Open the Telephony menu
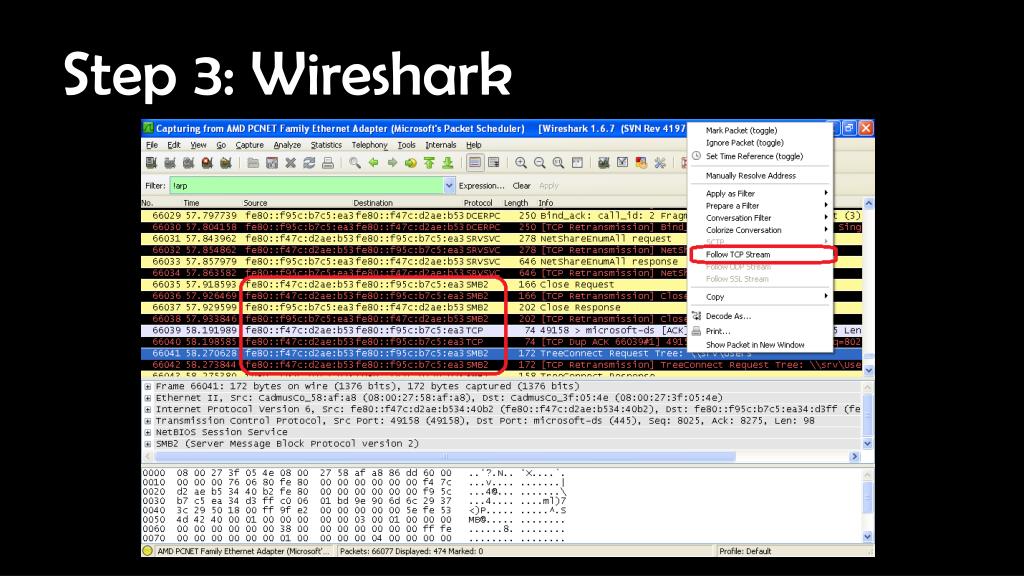Image resolution: width=1024 pixels, height=576 pixels. [x=370, y=145]
